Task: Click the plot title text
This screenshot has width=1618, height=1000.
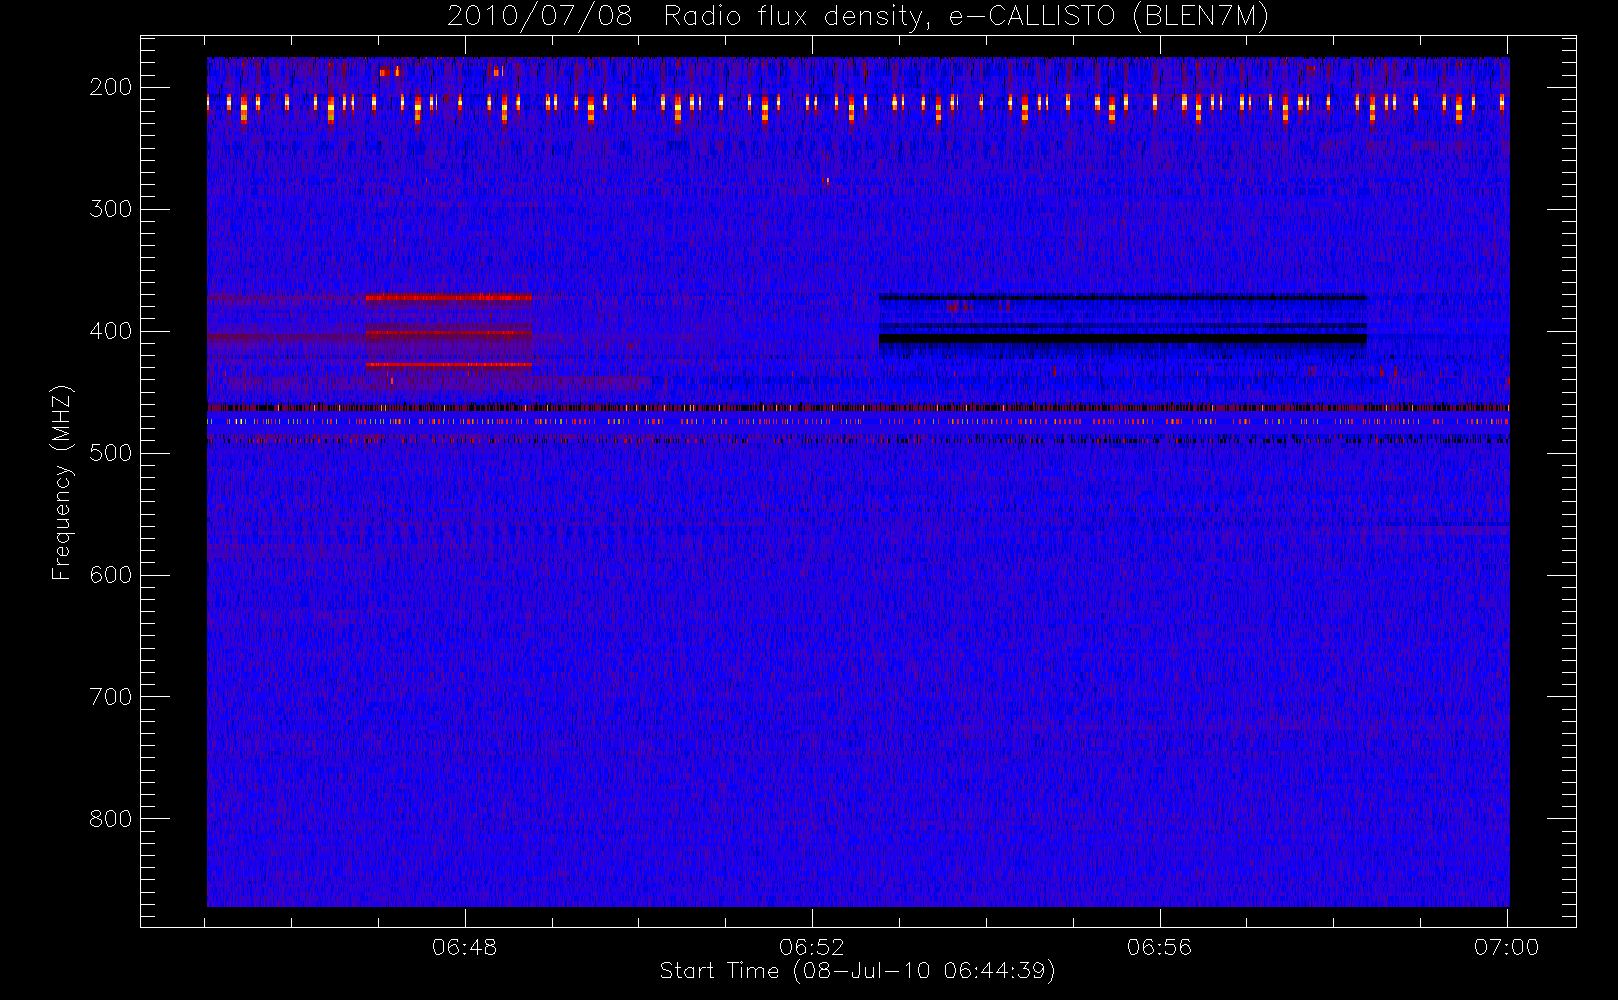Action: tap(858, 17)
